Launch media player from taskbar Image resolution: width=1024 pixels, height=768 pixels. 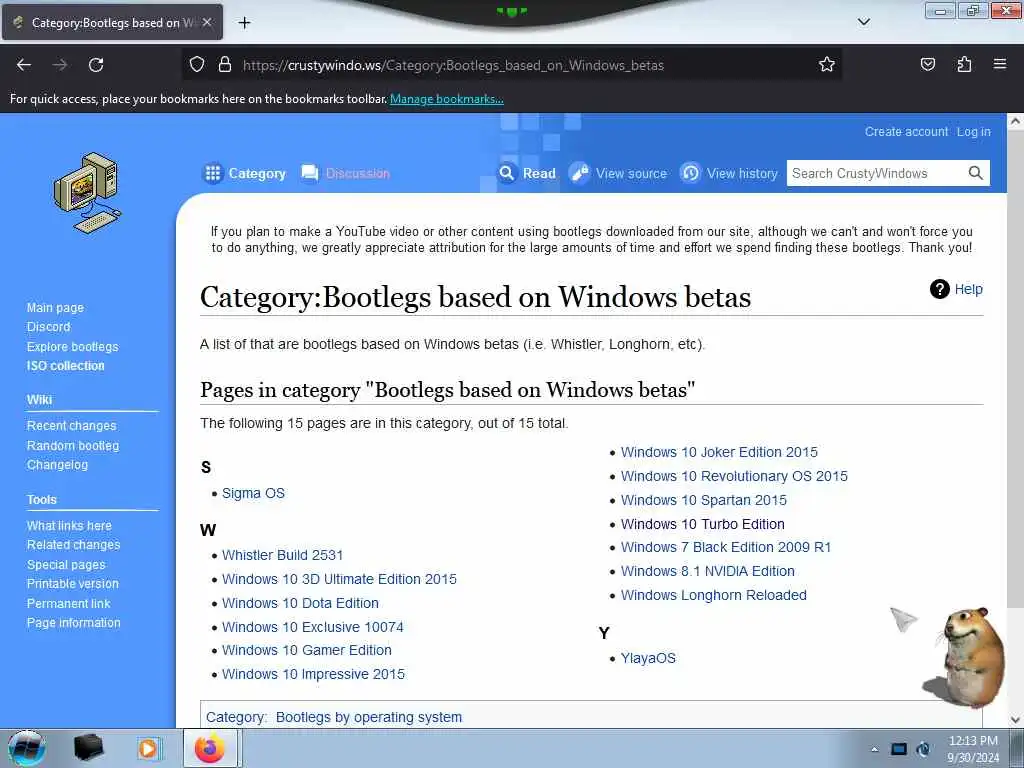click(x=148, y=748)
